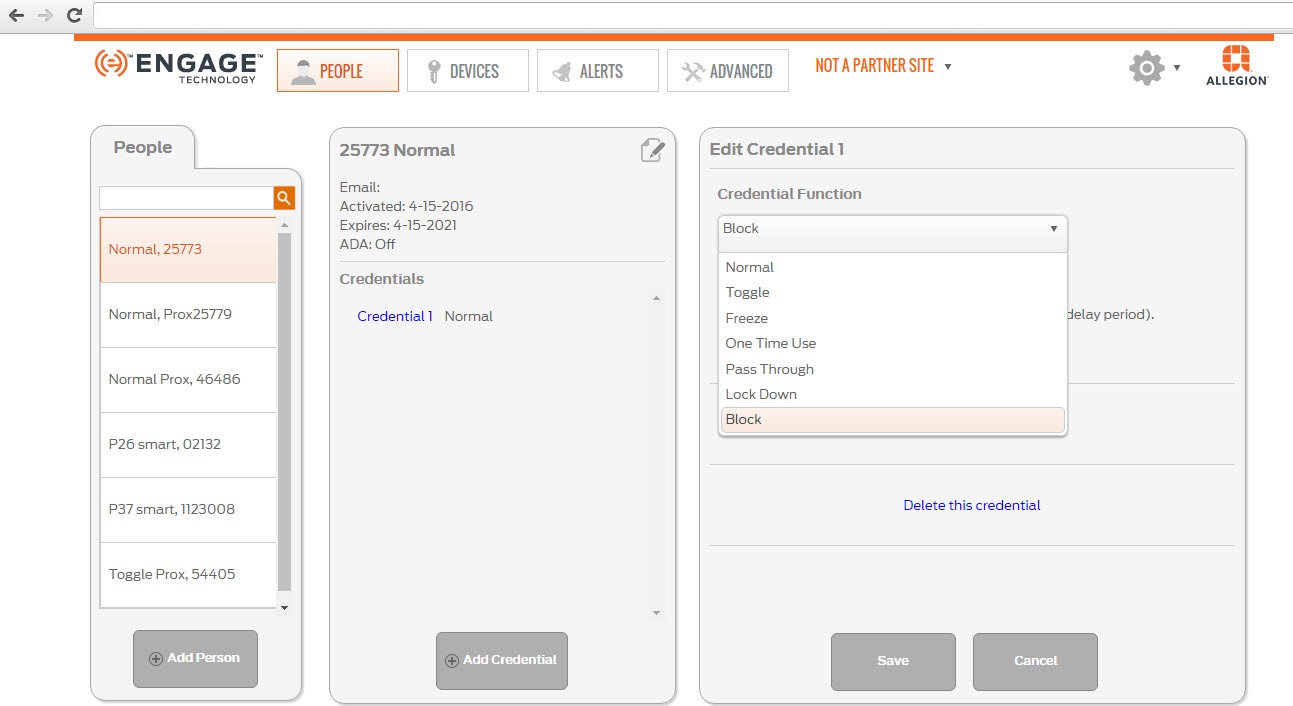Go to the Advanced tab
1293x706 pixels.
727,71
